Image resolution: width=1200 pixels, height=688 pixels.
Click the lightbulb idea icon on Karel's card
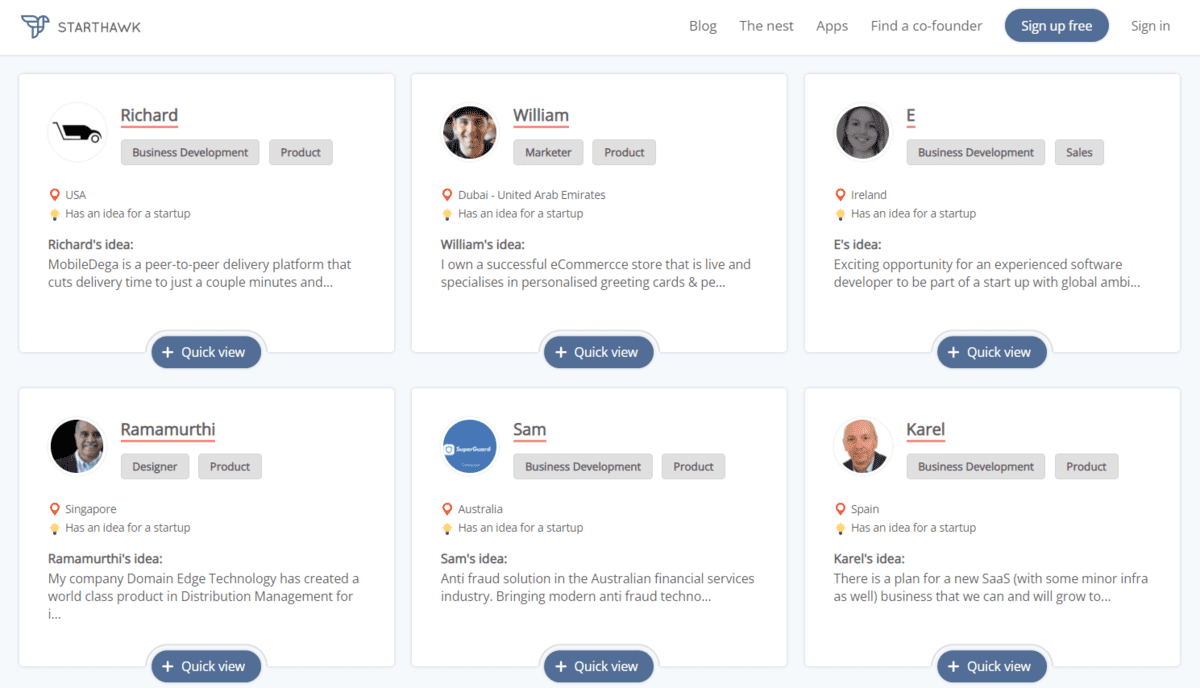pyautogui.click(x=841, y=527)
